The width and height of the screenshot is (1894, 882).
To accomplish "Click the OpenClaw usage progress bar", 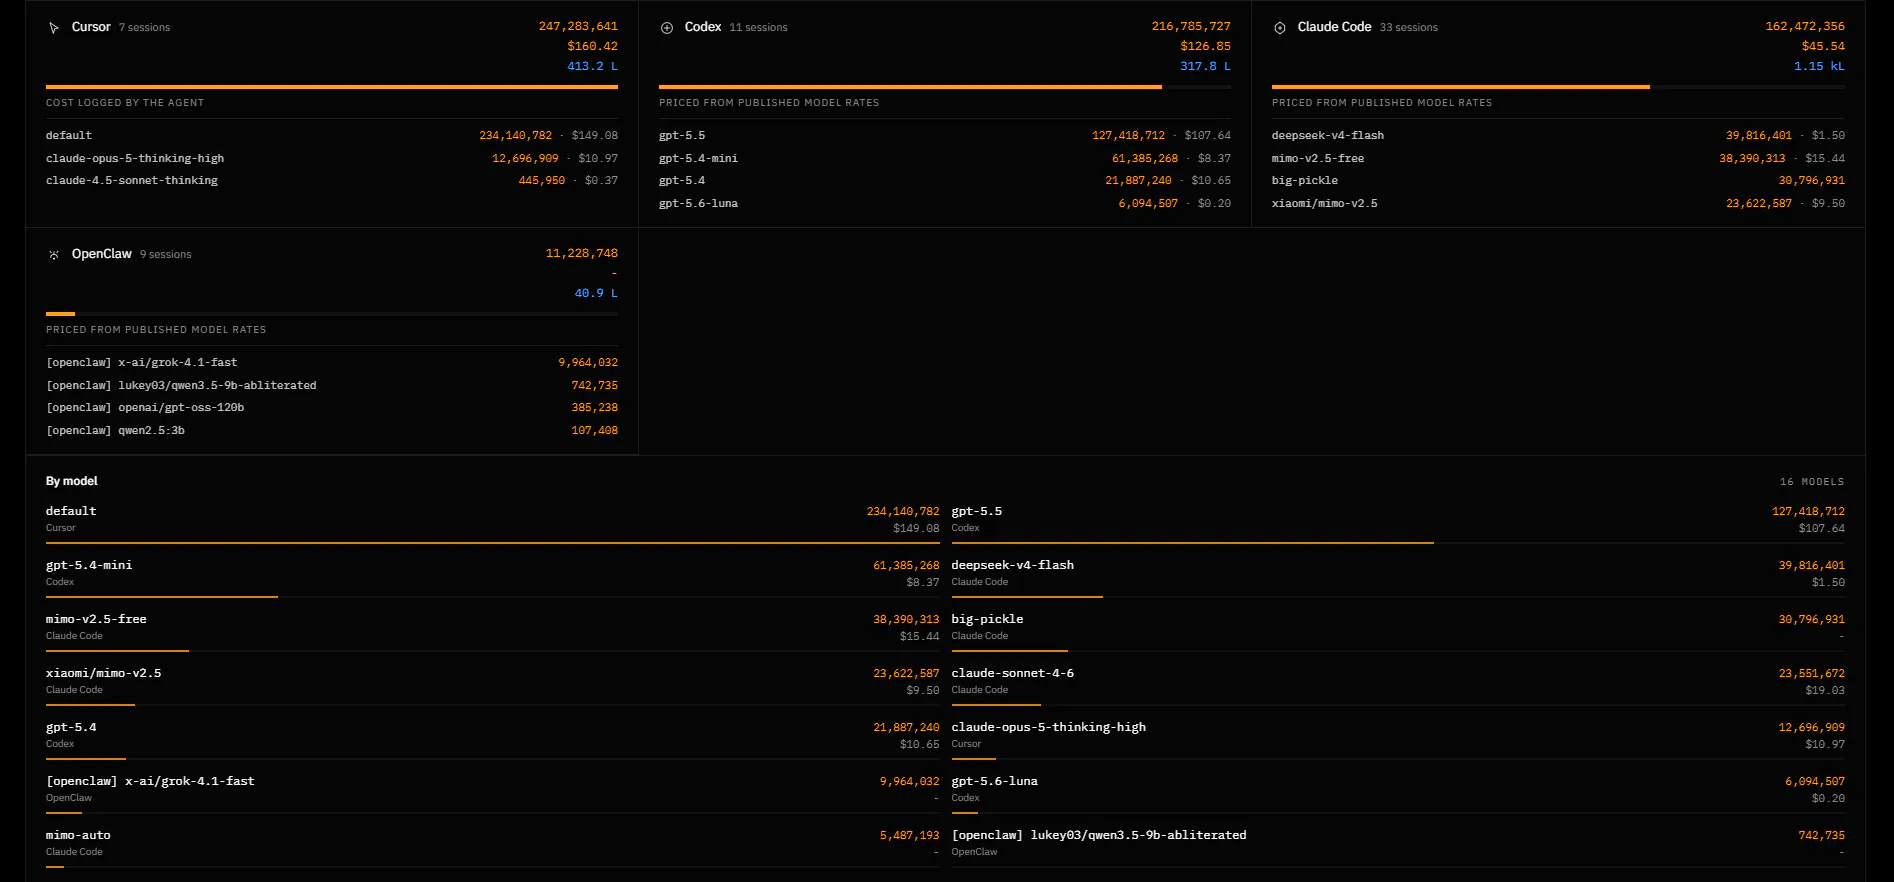I will tap(332, 314).
